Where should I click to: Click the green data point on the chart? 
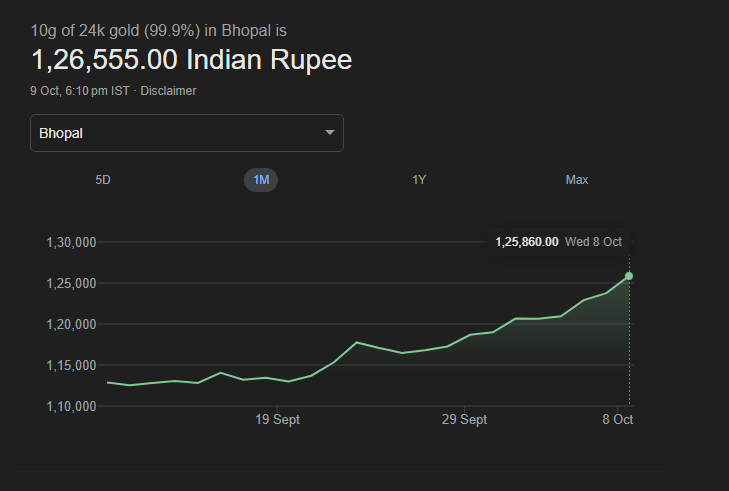click(x=629, y=276)
